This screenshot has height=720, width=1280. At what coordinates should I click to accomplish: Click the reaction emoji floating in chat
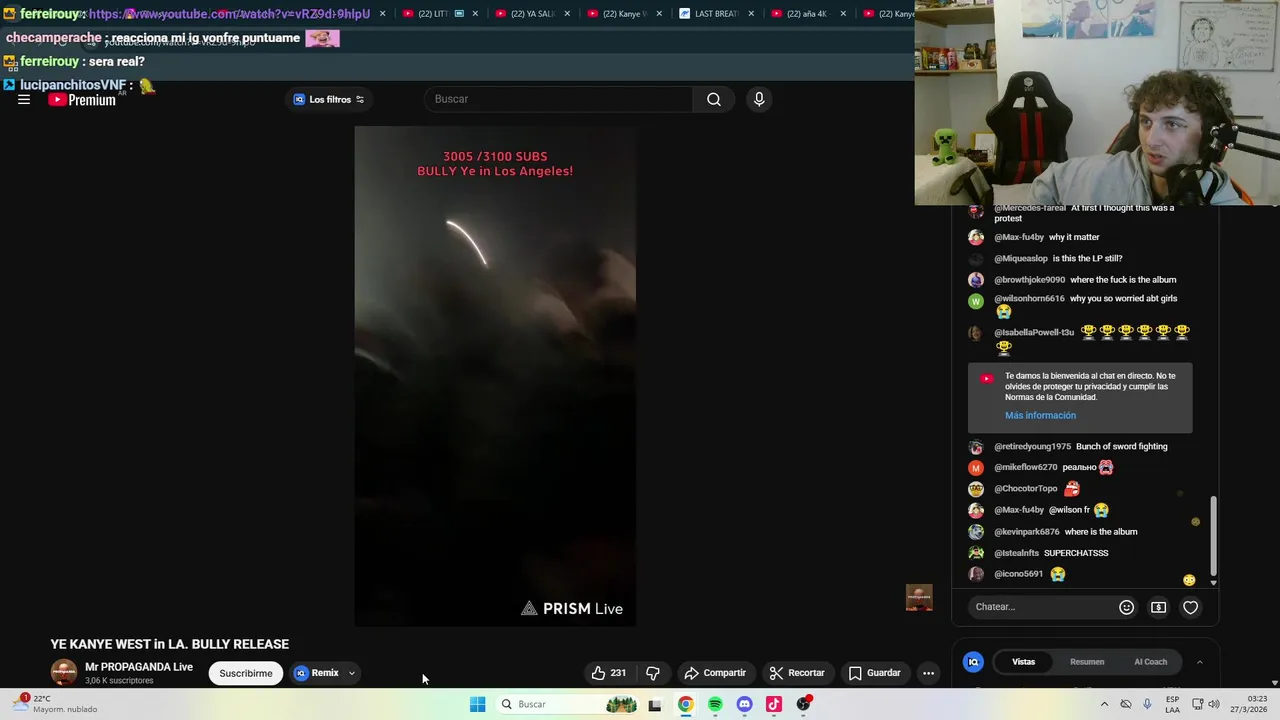coord(1189,581)
